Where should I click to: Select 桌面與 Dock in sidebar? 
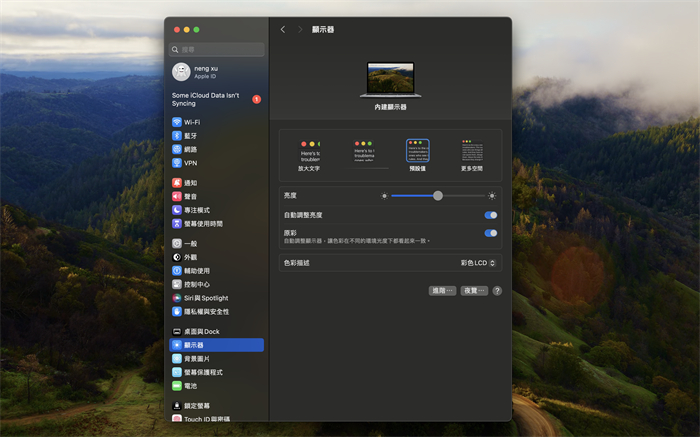[x=201, y=331]
